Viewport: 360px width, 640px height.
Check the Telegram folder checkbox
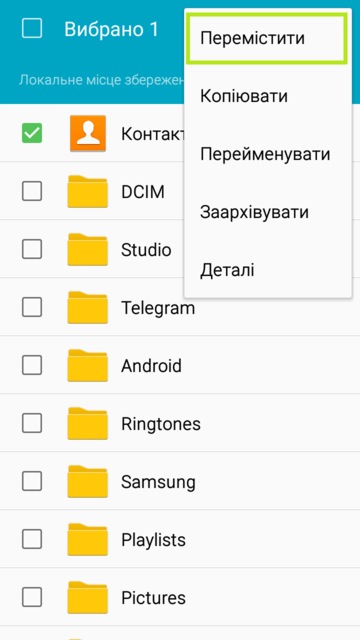click(32, 307)
